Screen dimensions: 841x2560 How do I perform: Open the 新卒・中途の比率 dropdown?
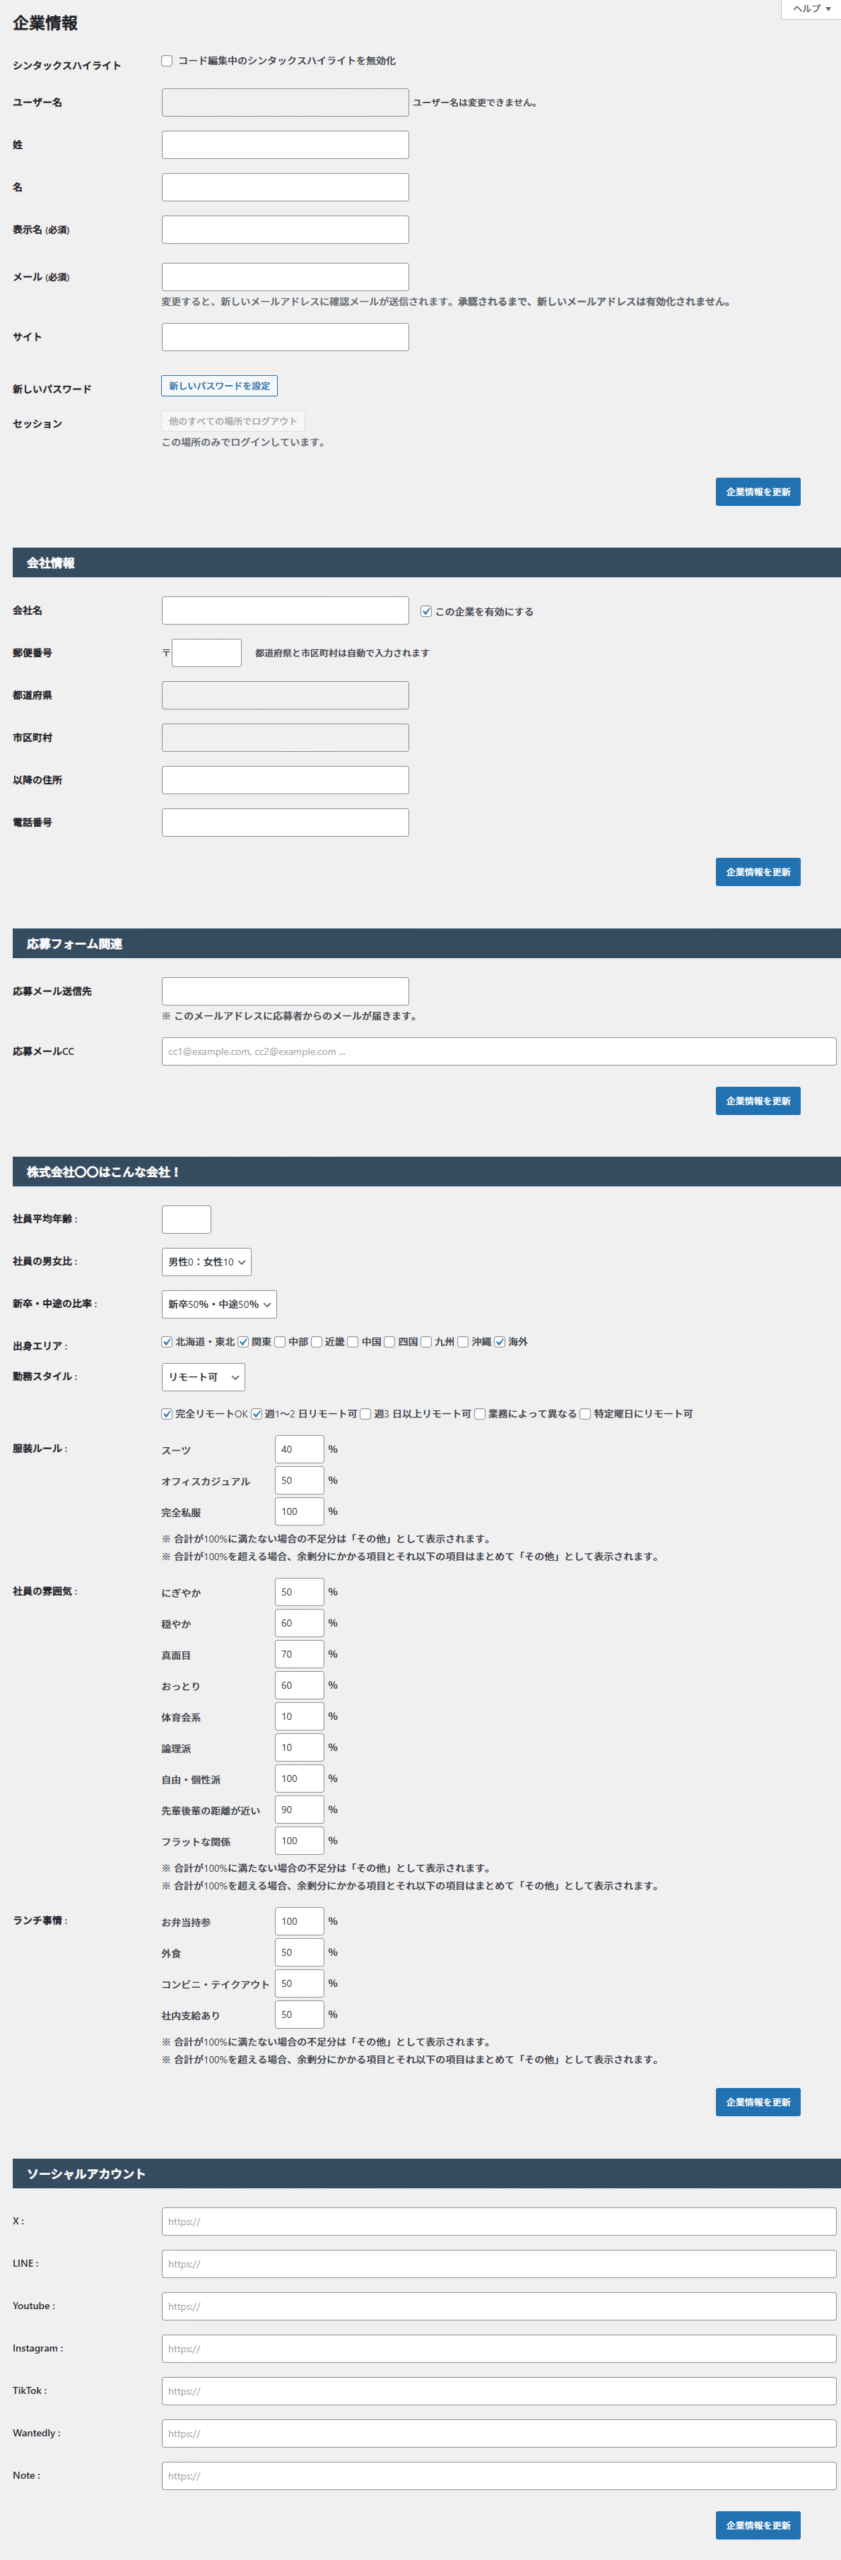click(218, 1304)
